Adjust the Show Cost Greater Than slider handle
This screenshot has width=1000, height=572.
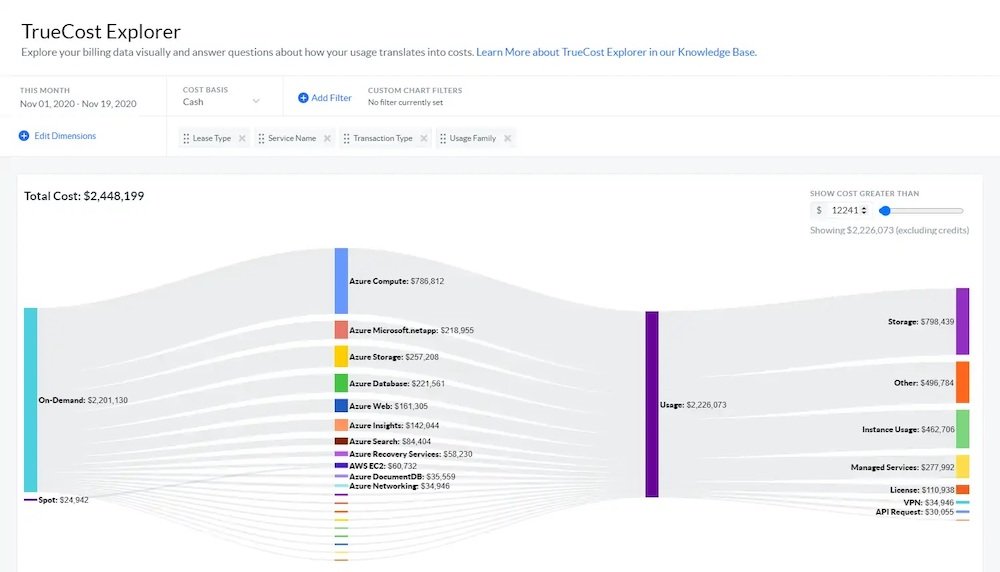tap(885, 210)
